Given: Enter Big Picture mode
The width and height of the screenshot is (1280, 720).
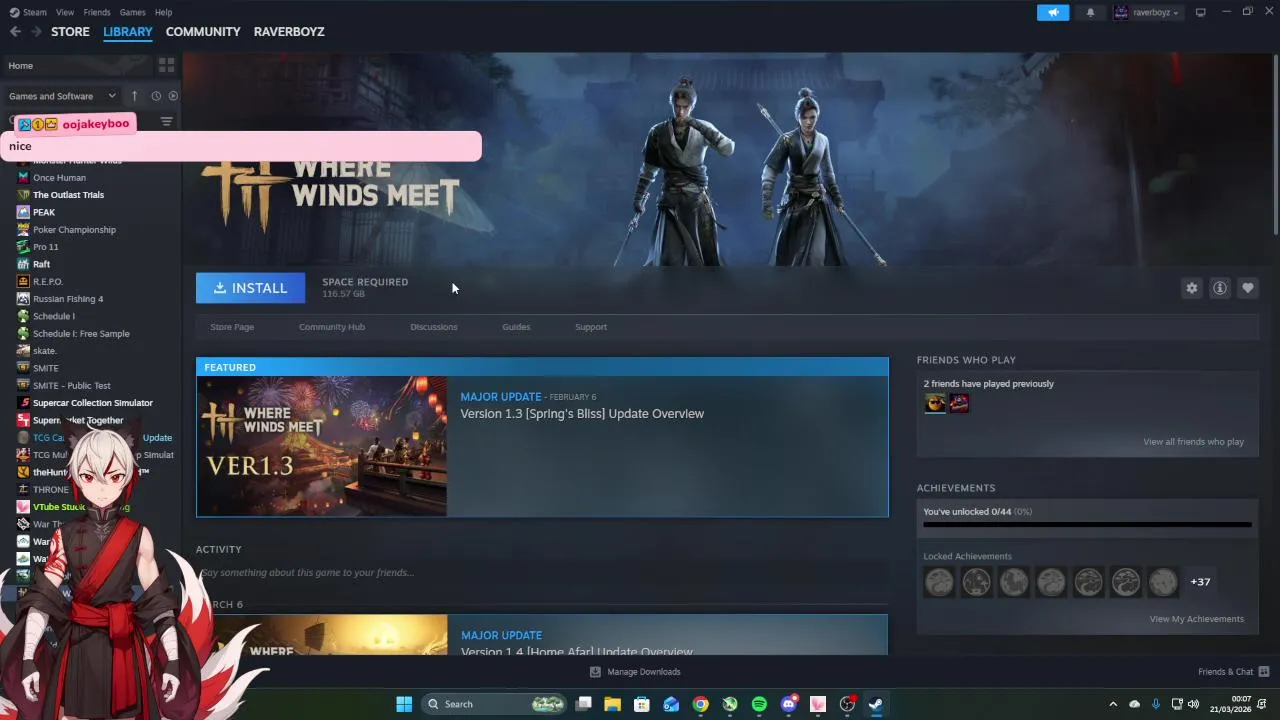Looking at the screenshot, I should [1201, 12].
